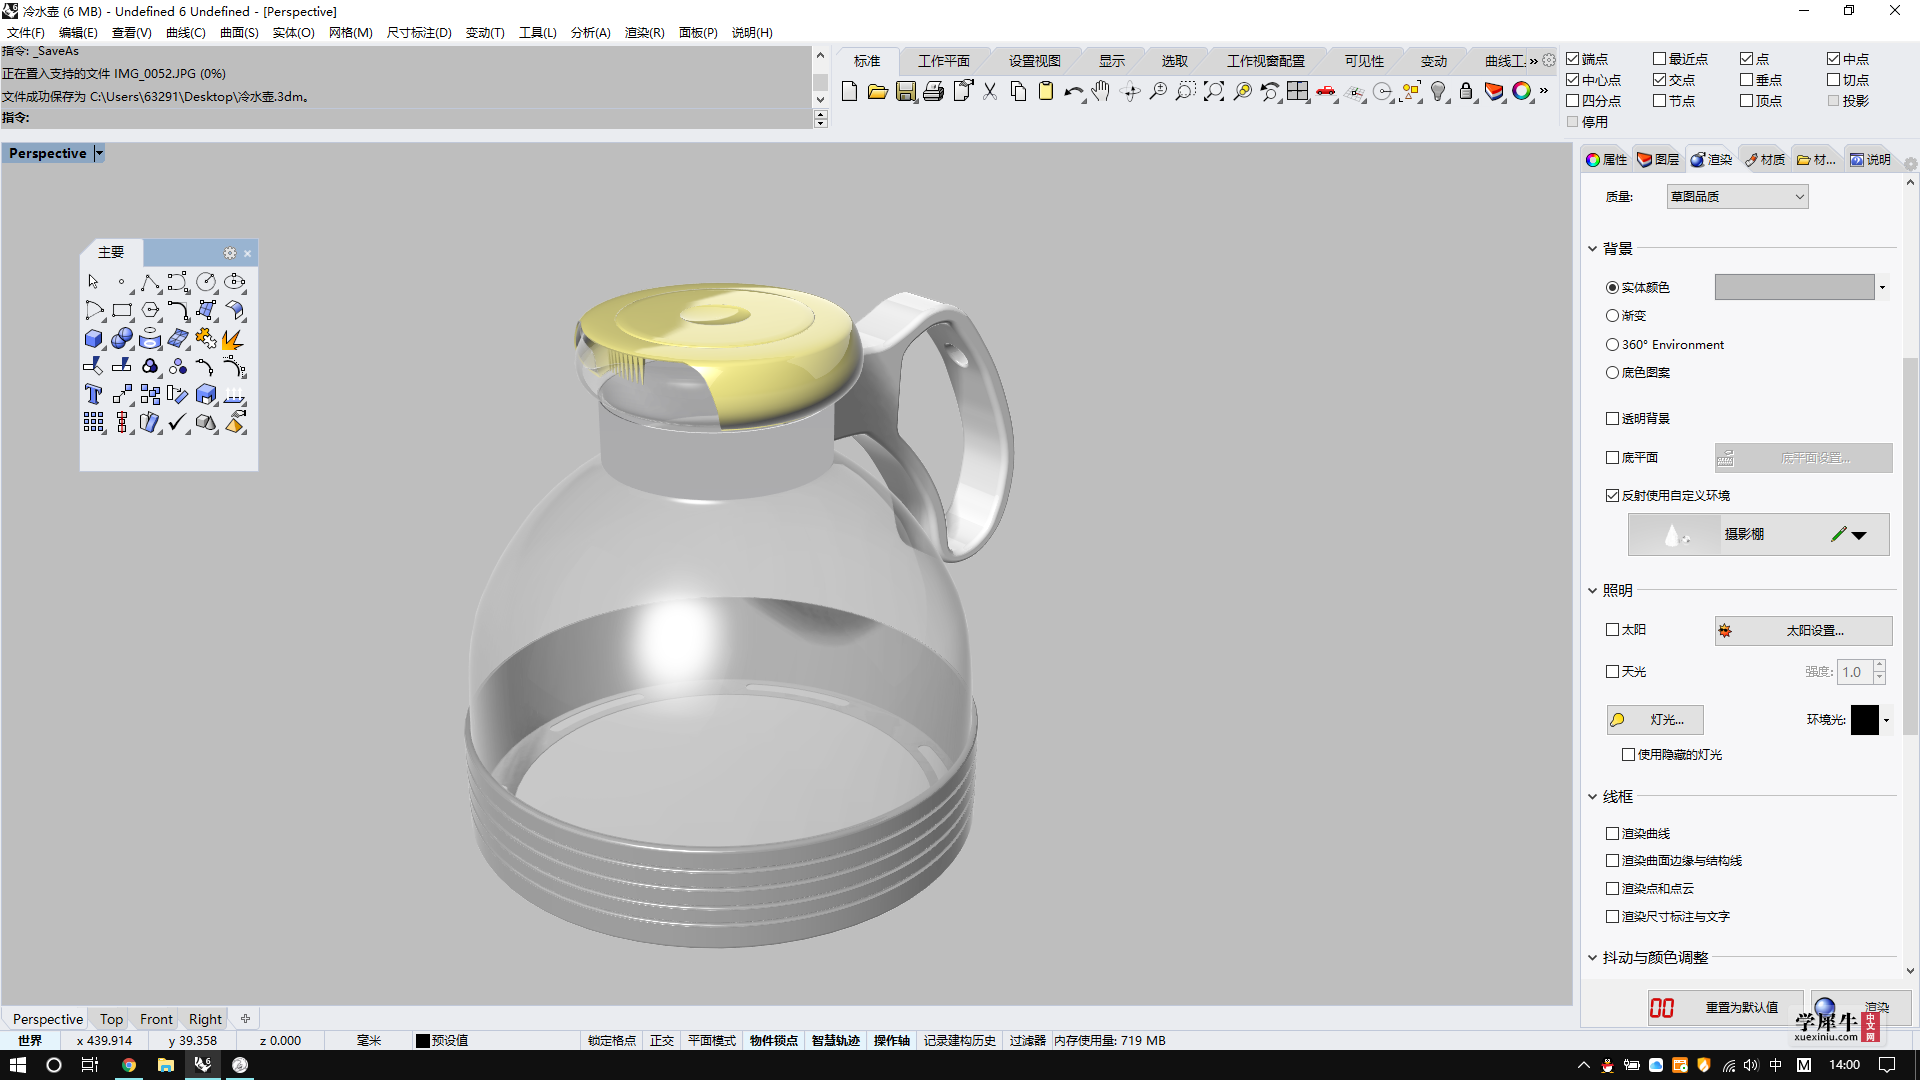
Task: Select the 渐变 background radio button
Action: (1612, 316)
